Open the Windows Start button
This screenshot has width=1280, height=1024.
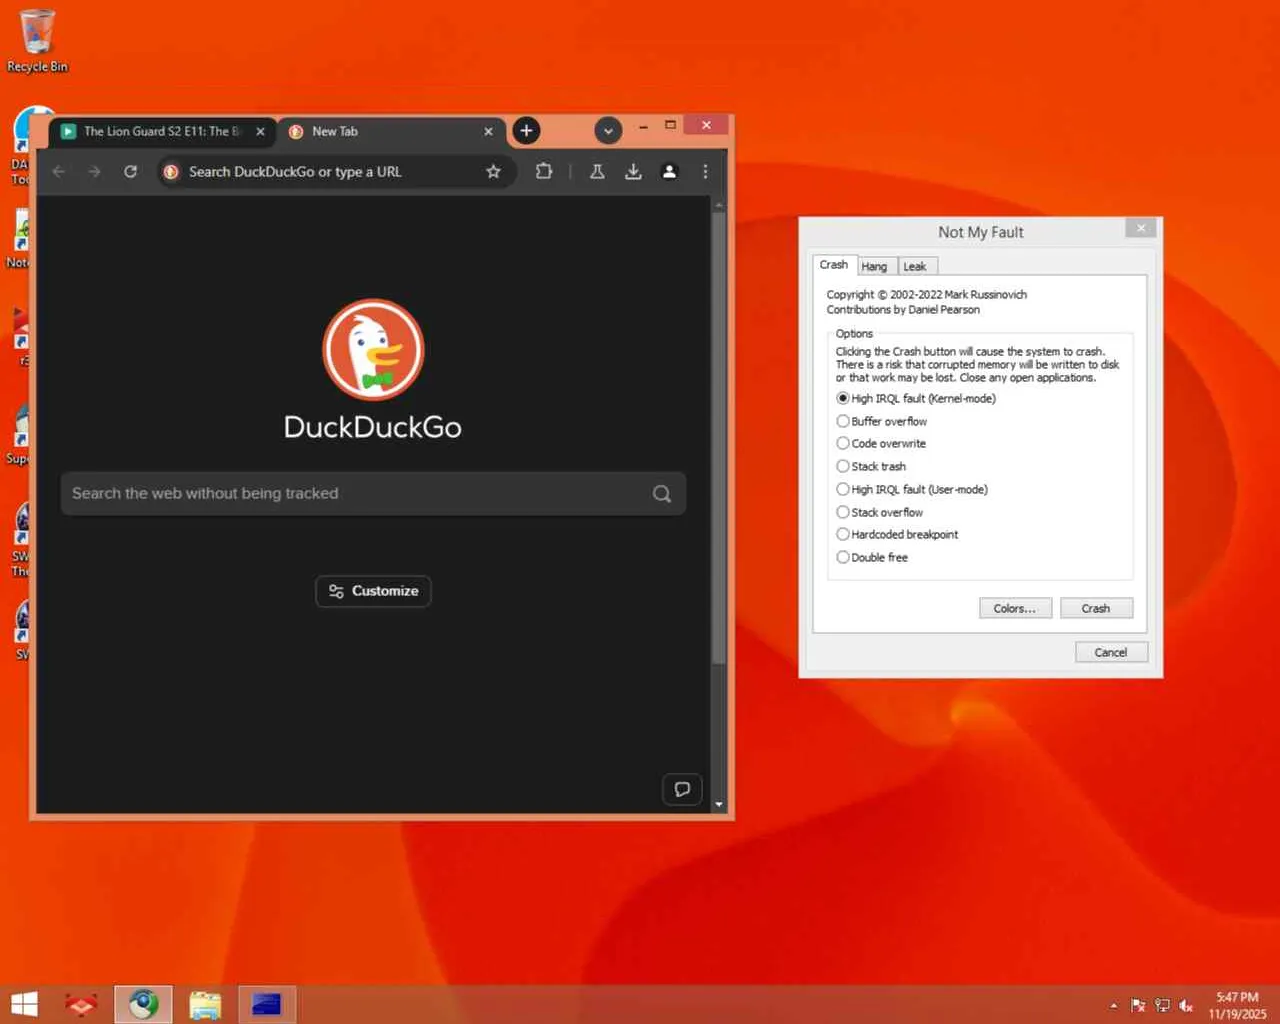tap(24, 1004)
